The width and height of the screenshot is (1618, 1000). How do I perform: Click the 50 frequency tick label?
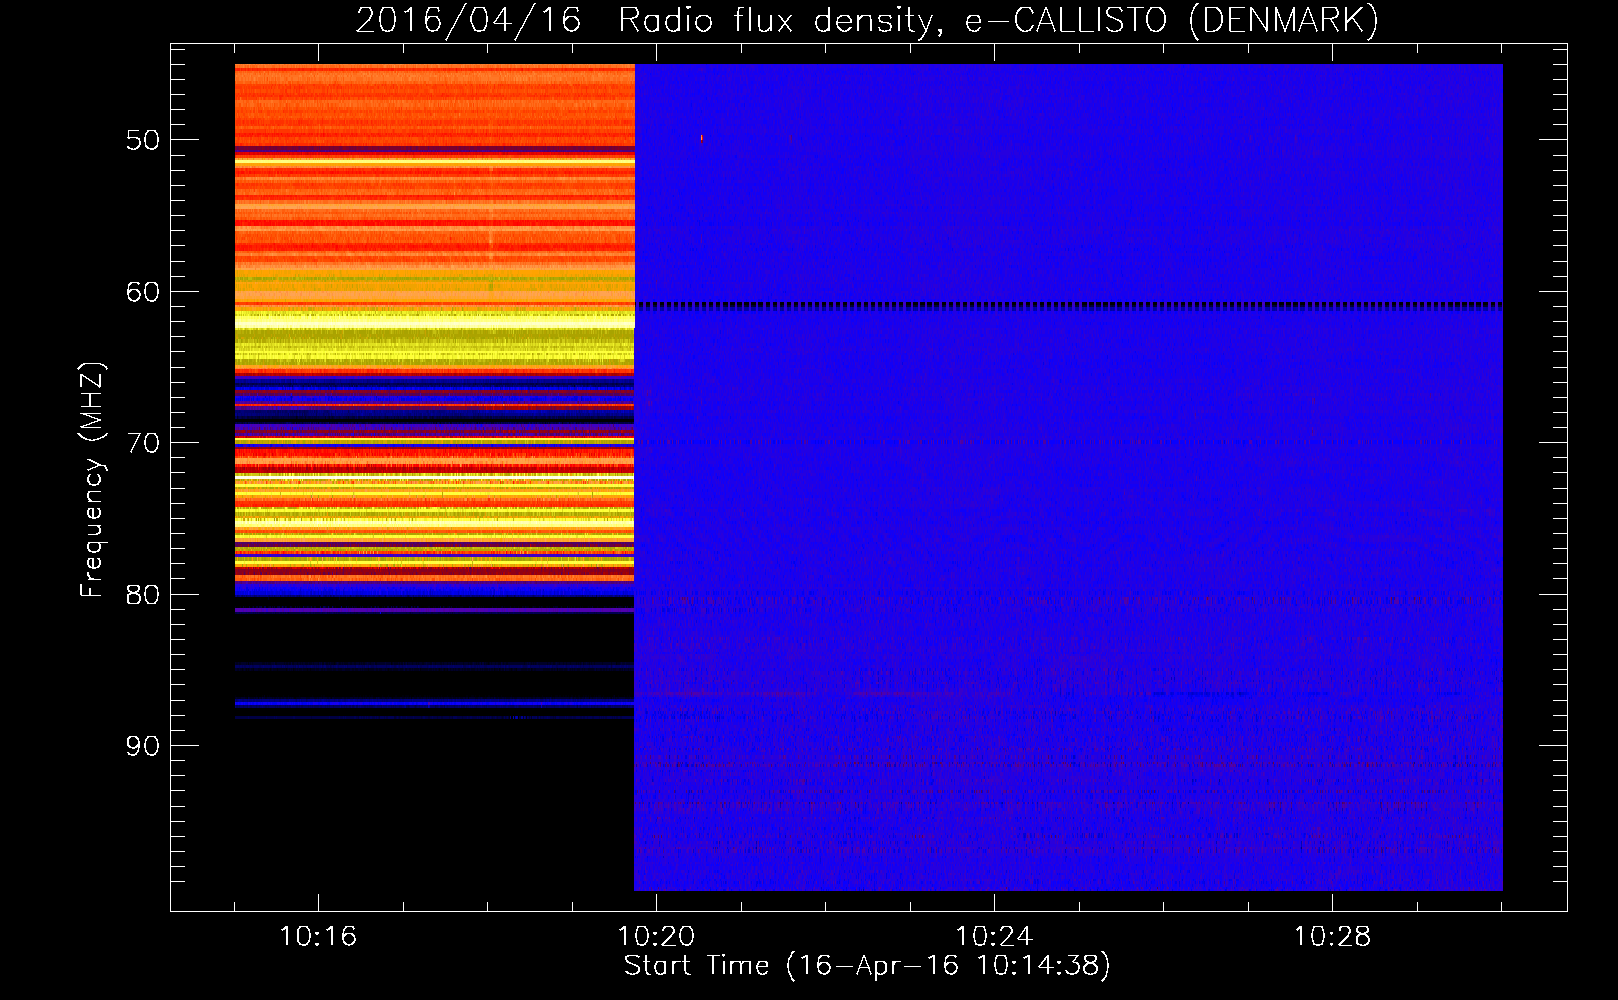(x=143, y=140)
